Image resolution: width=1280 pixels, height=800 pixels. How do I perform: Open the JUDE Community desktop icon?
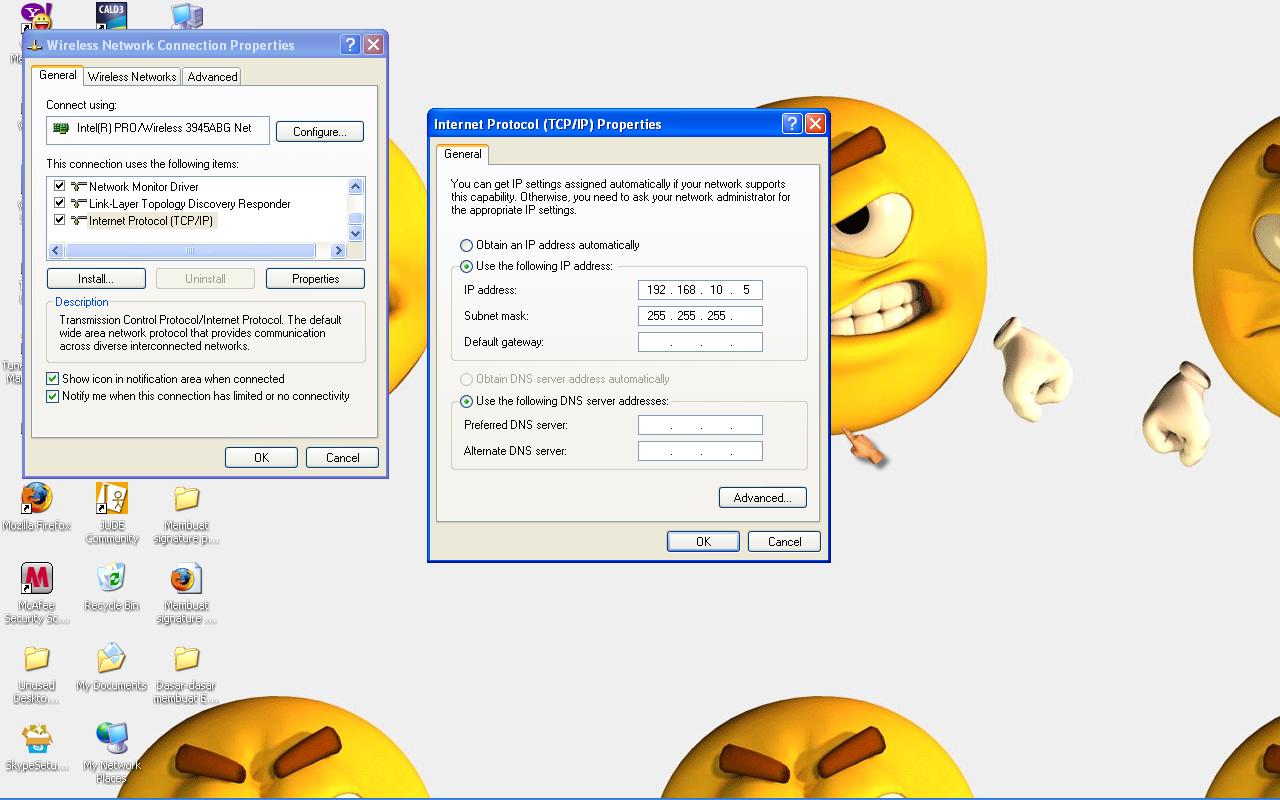coord(112,497)
